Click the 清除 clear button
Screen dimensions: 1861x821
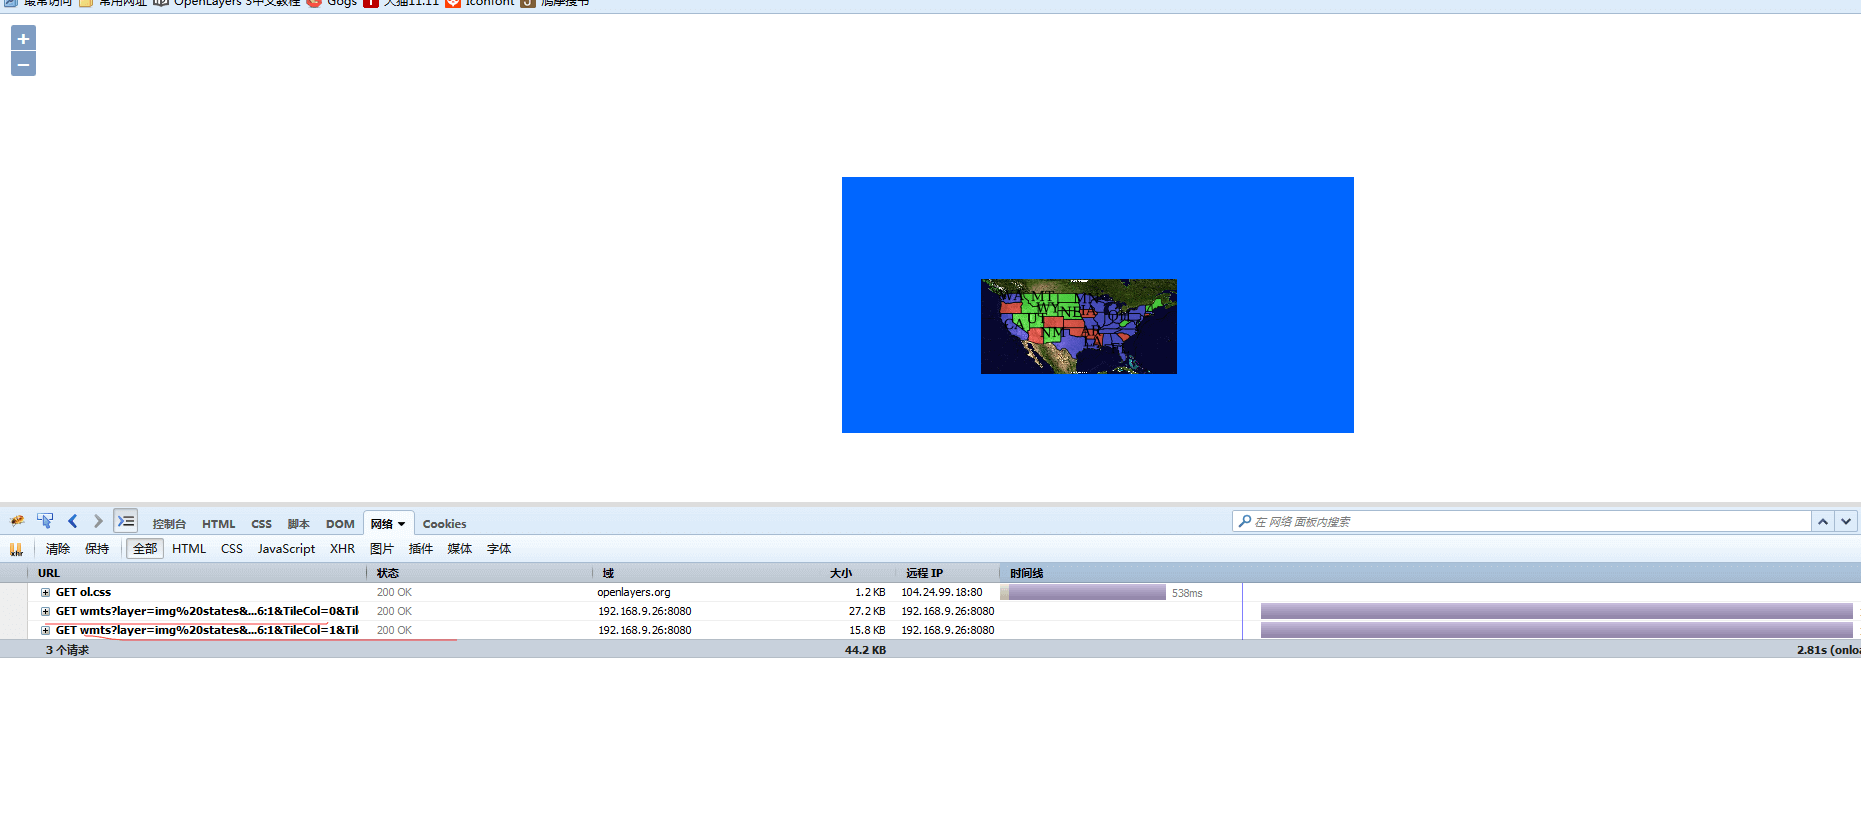pyautogui.click(x=58, y=549)
